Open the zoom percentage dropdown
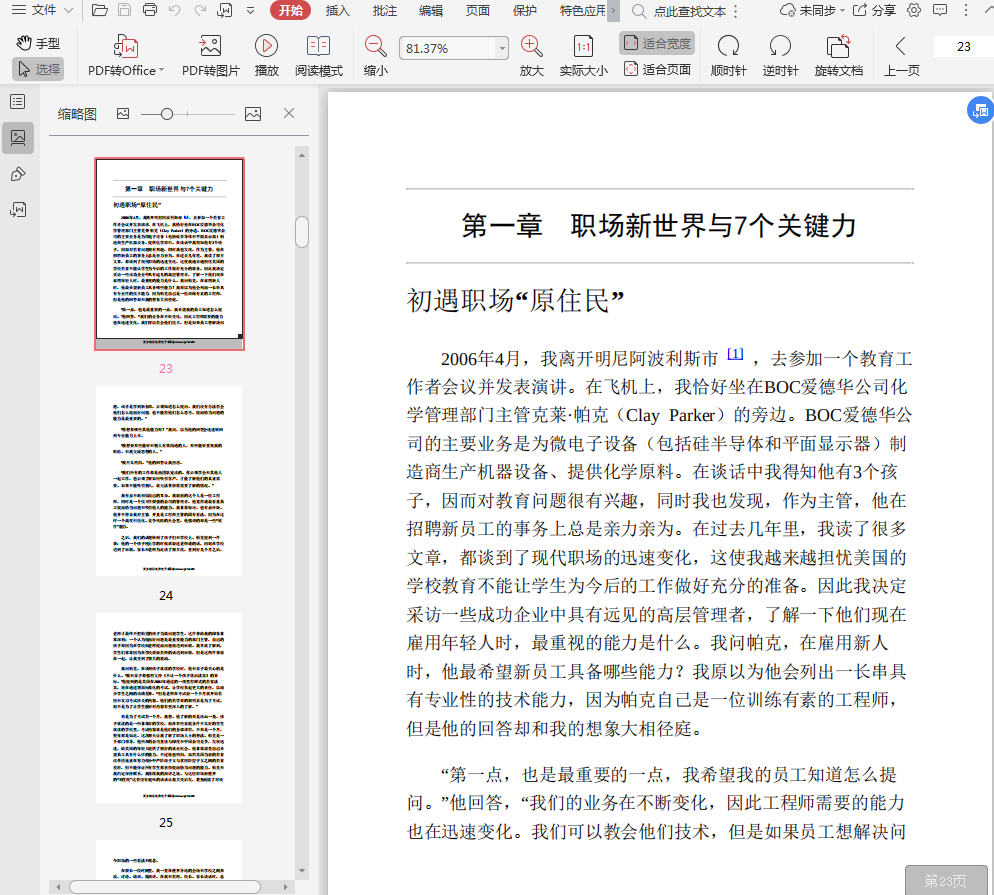The height and width of the screenshot is (895, 994). coord(502,48)
